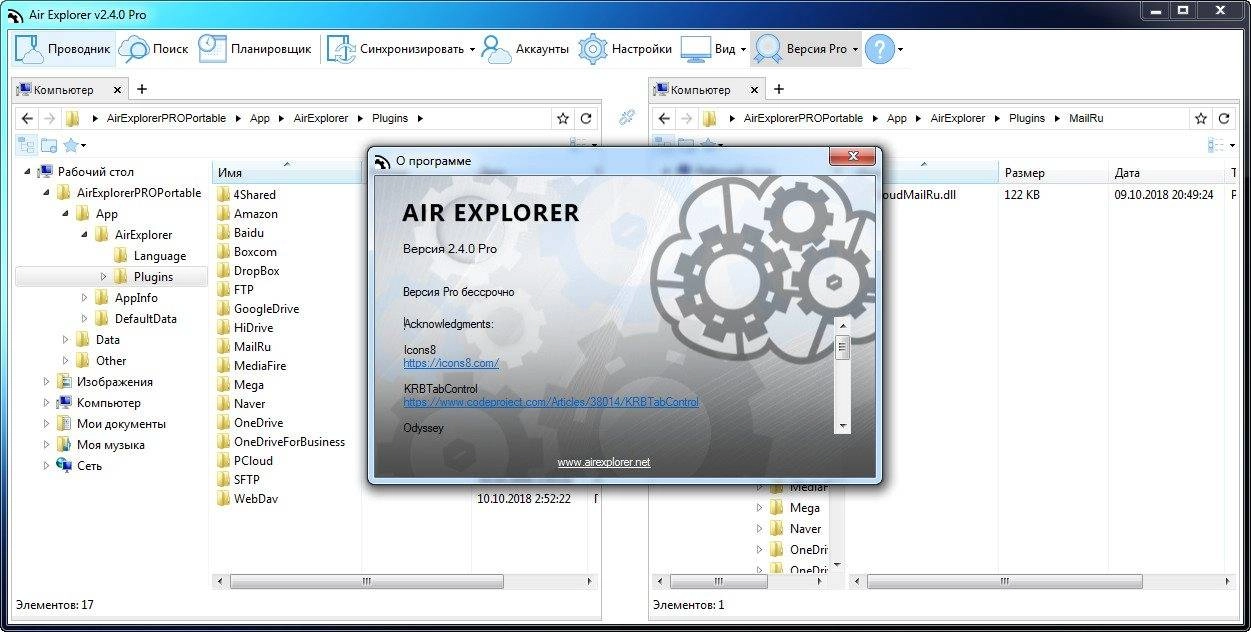1251x632 pixels.
Task: Open Синхронизировать dropdown arrow
Action: [x=472, y=49]
